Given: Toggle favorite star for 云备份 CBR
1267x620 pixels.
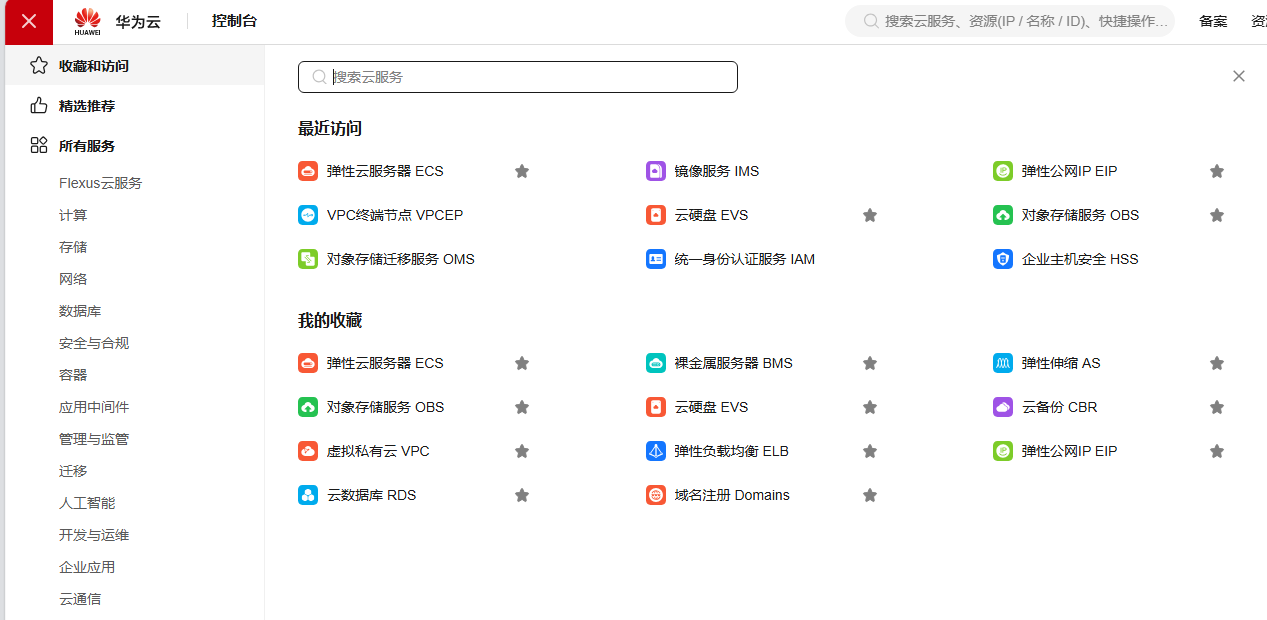Looking at the screenshot, I should [x=1217, y=407].
